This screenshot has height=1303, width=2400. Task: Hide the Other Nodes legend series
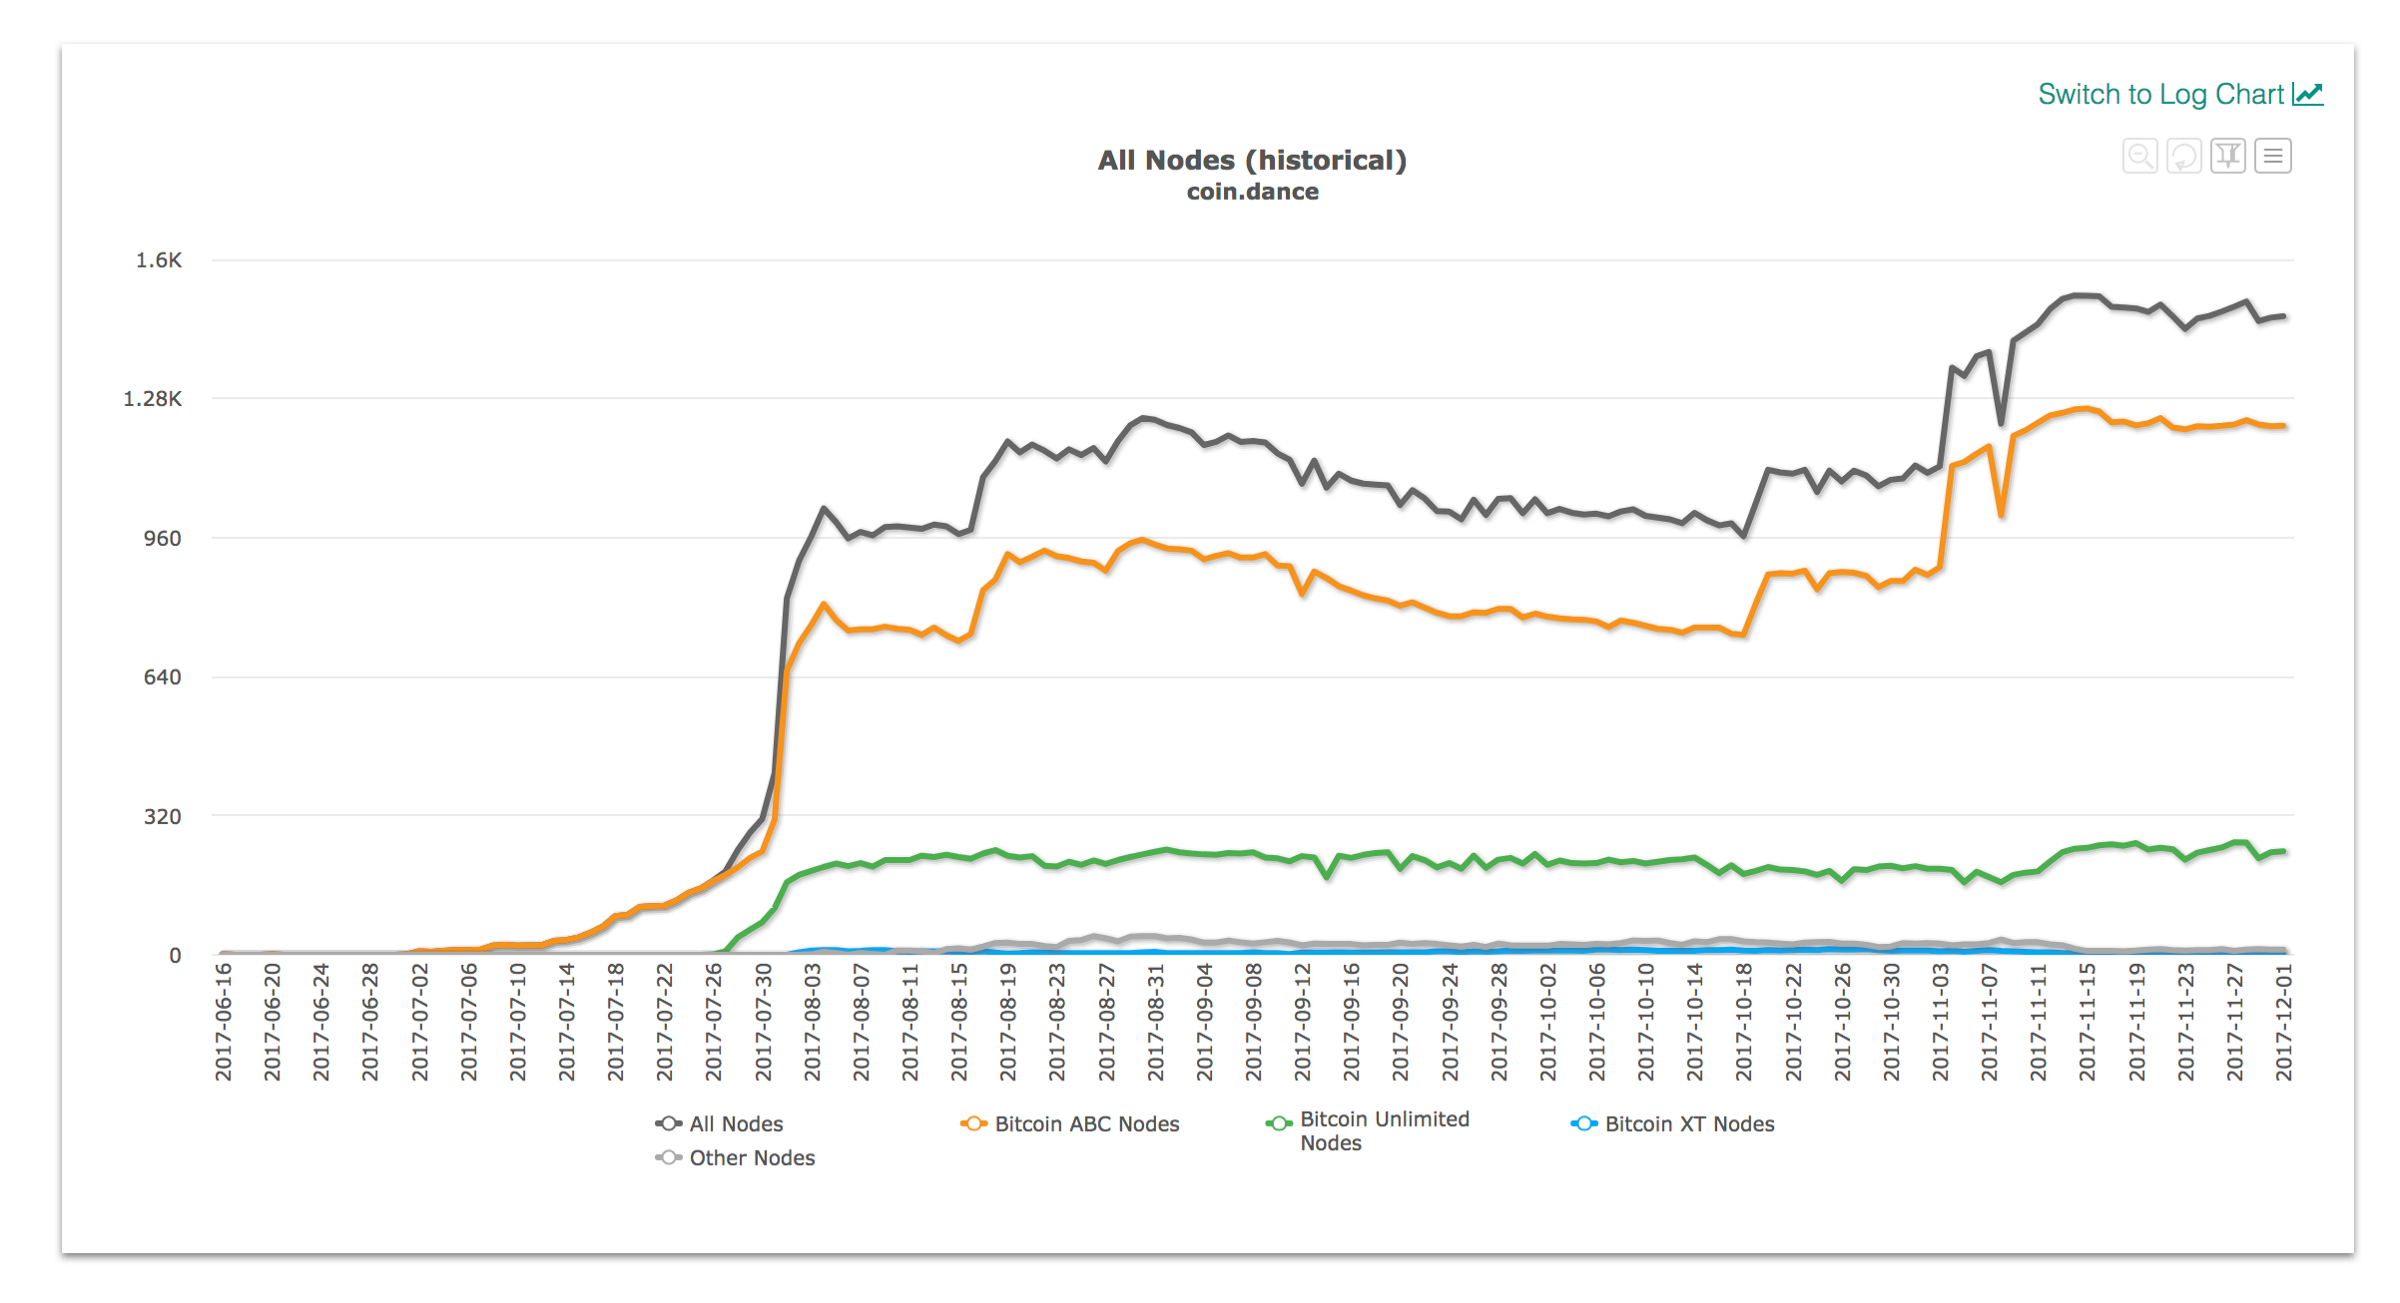(751, 1158)
